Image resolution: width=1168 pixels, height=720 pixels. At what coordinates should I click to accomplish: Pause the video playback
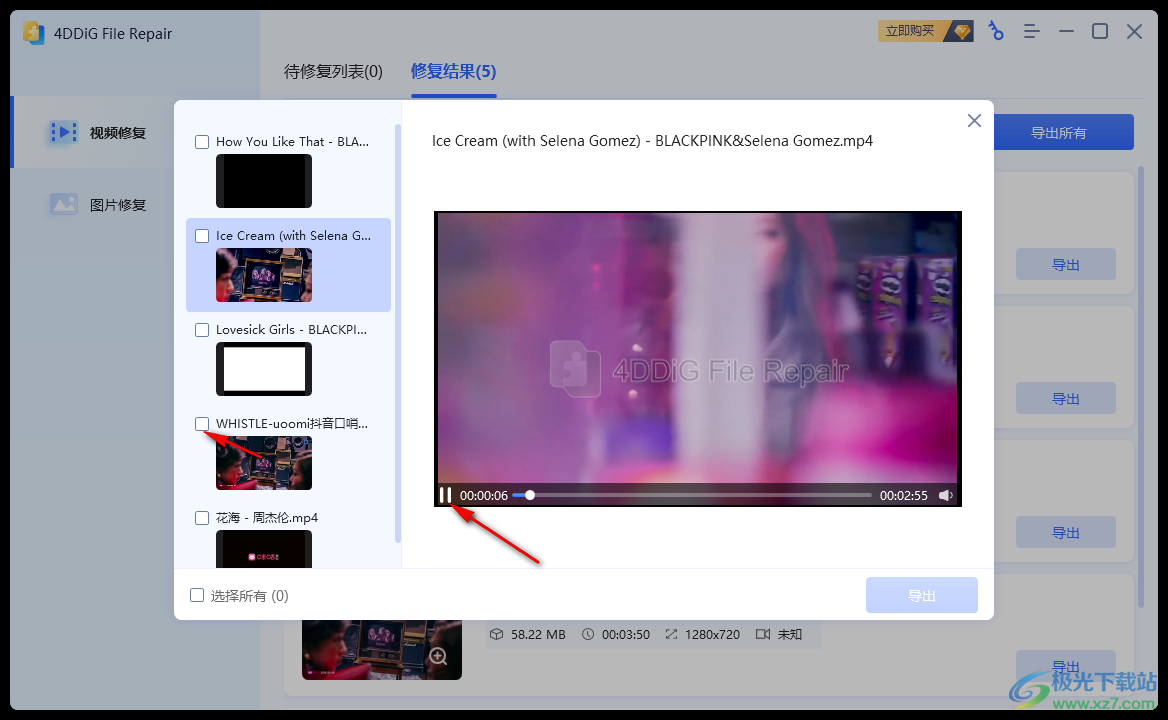[x=445, y=495]
